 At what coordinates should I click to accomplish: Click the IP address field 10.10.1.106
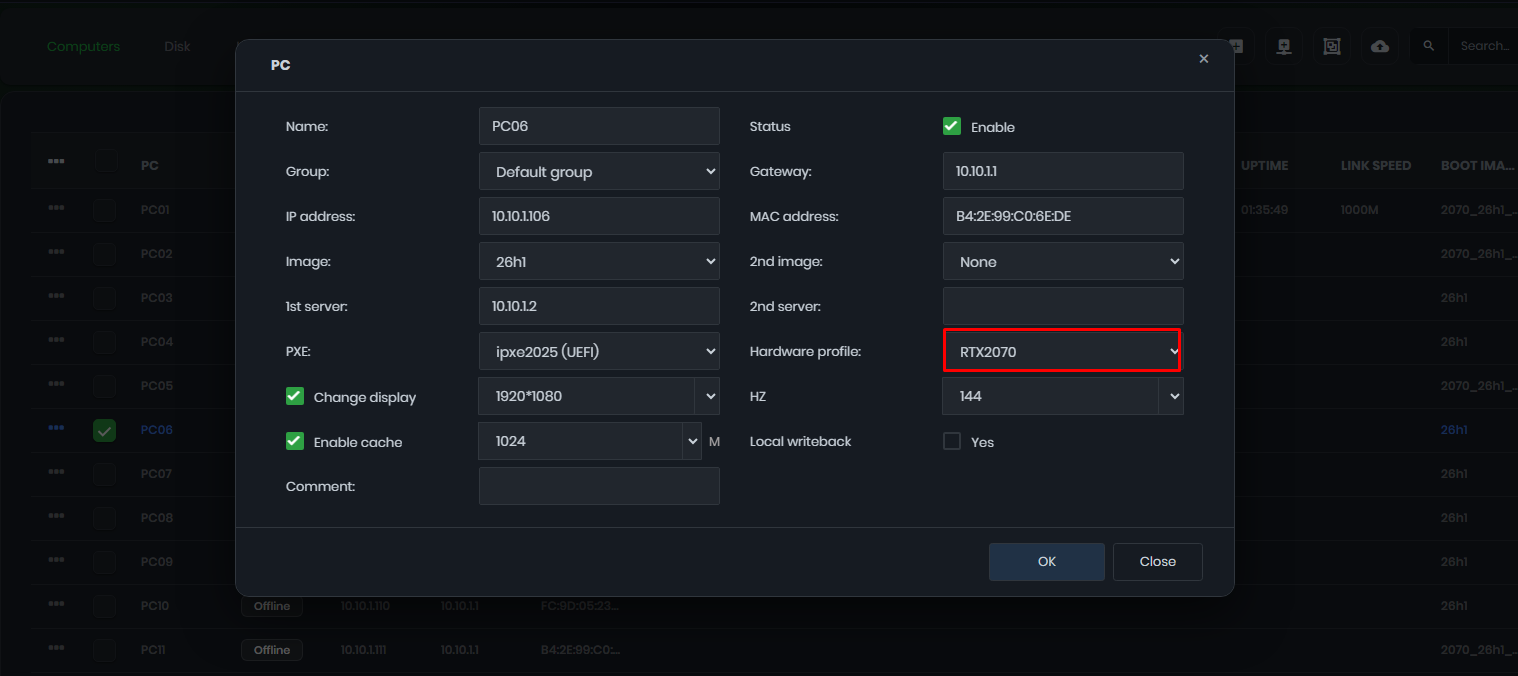pyautogui.click(x=599, y=216)
